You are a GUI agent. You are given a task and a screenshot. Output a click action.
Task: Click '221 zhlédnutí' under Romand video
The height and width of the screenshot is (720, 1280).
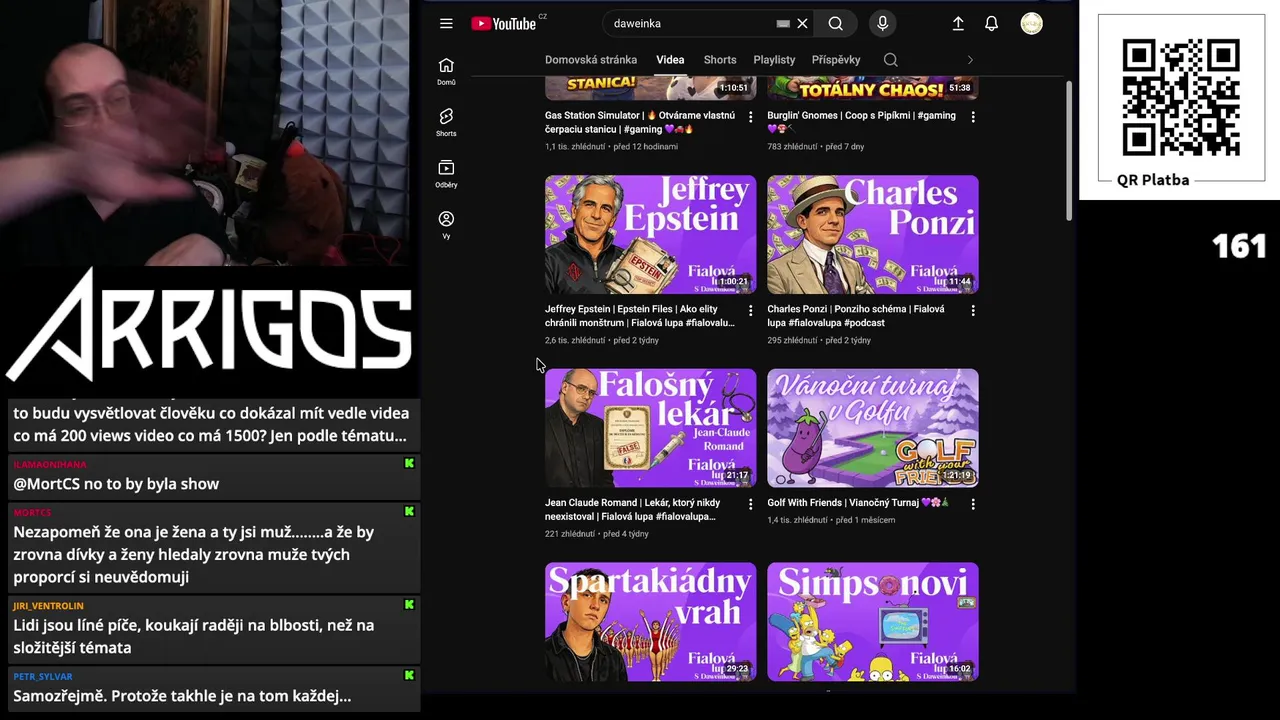click(x=570, y=534)
